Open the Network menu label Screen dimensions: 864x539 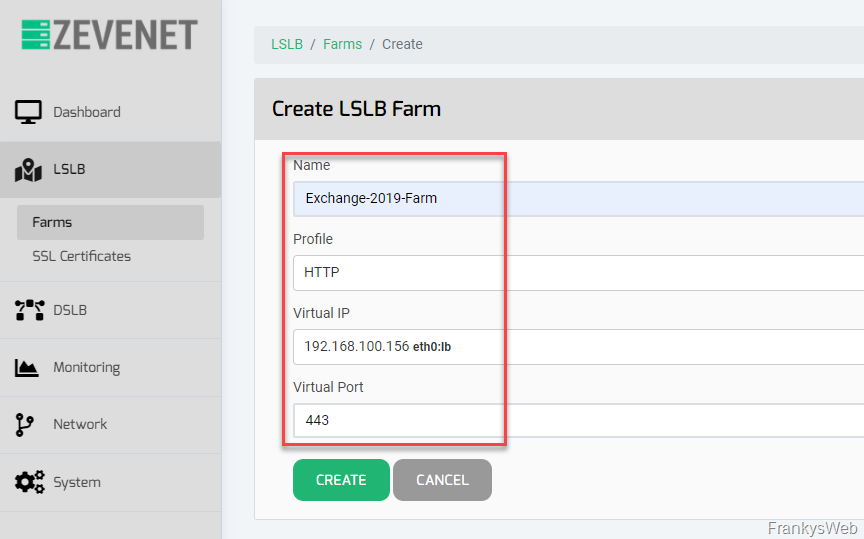tap(80, 425)
